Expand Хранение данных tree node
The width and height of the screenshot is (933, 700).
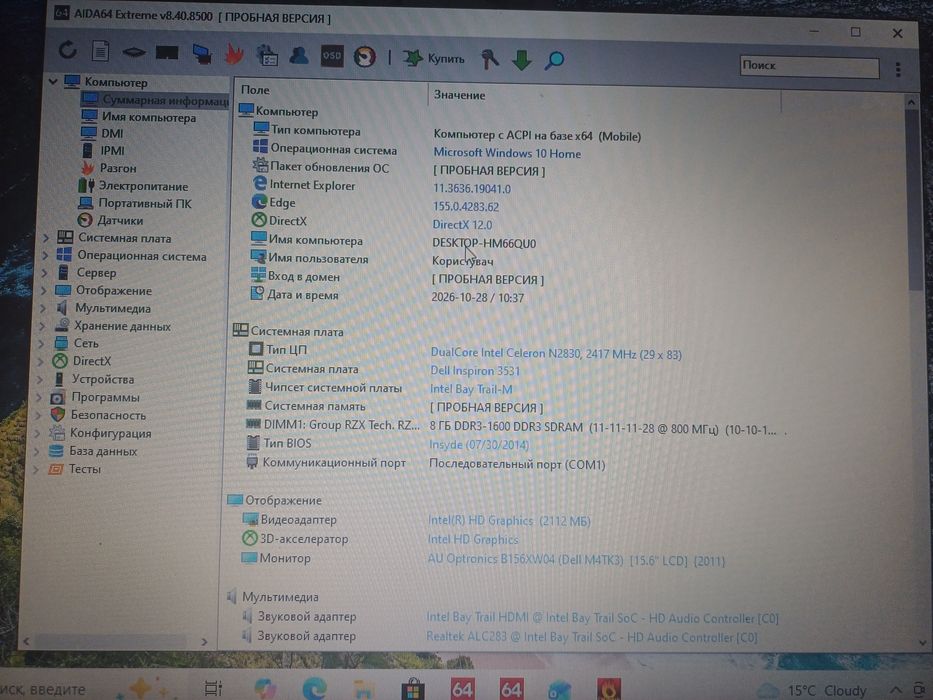coord(42,326)
